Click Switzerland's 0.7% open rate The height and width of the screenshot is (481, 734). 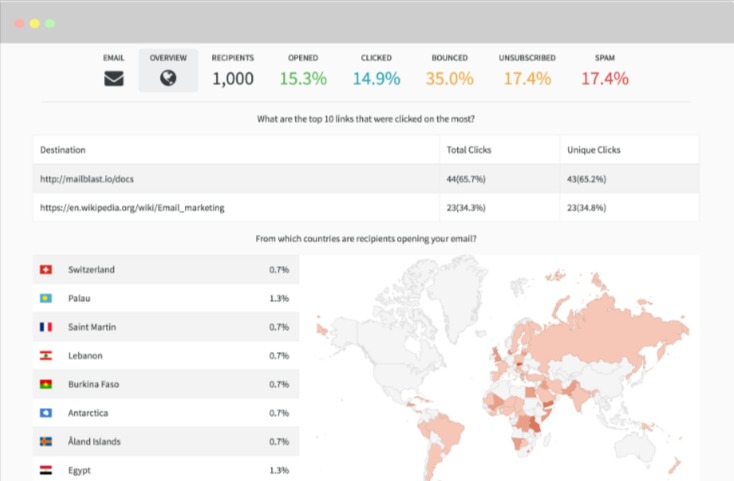point(279,270)
